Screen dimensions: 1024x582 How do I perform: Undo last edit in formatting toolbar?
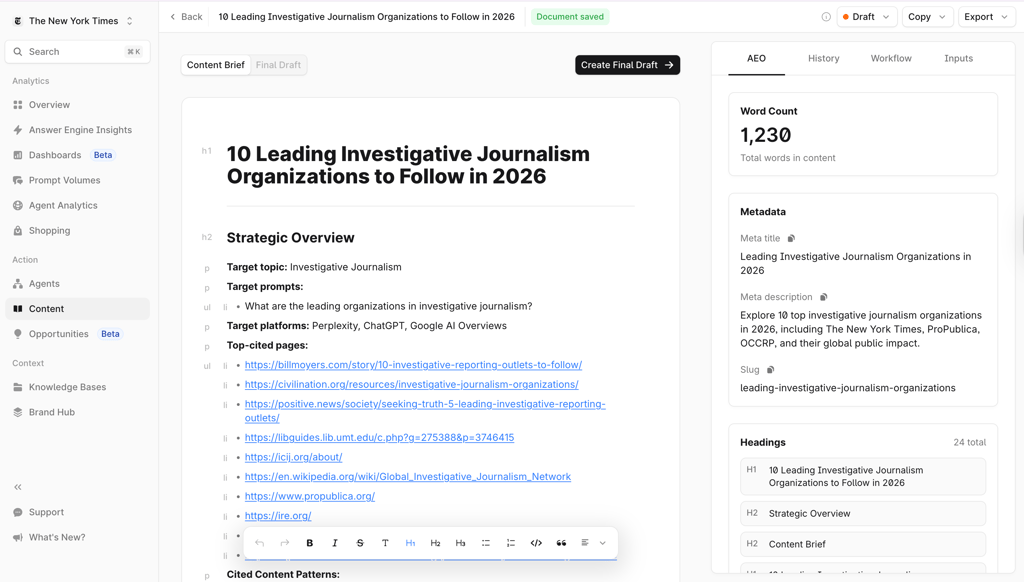[260, 543]
